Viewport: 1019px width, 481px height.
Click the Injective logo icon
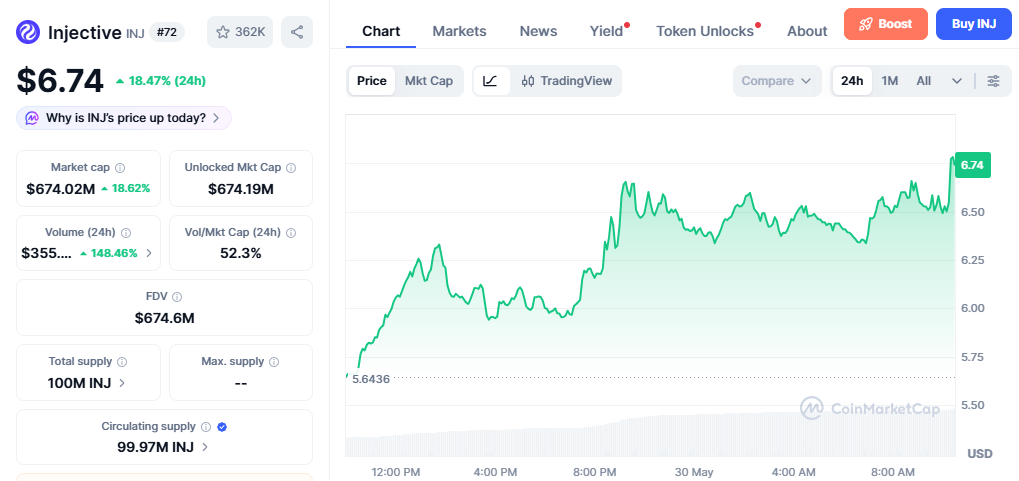(x=29, y=32)
